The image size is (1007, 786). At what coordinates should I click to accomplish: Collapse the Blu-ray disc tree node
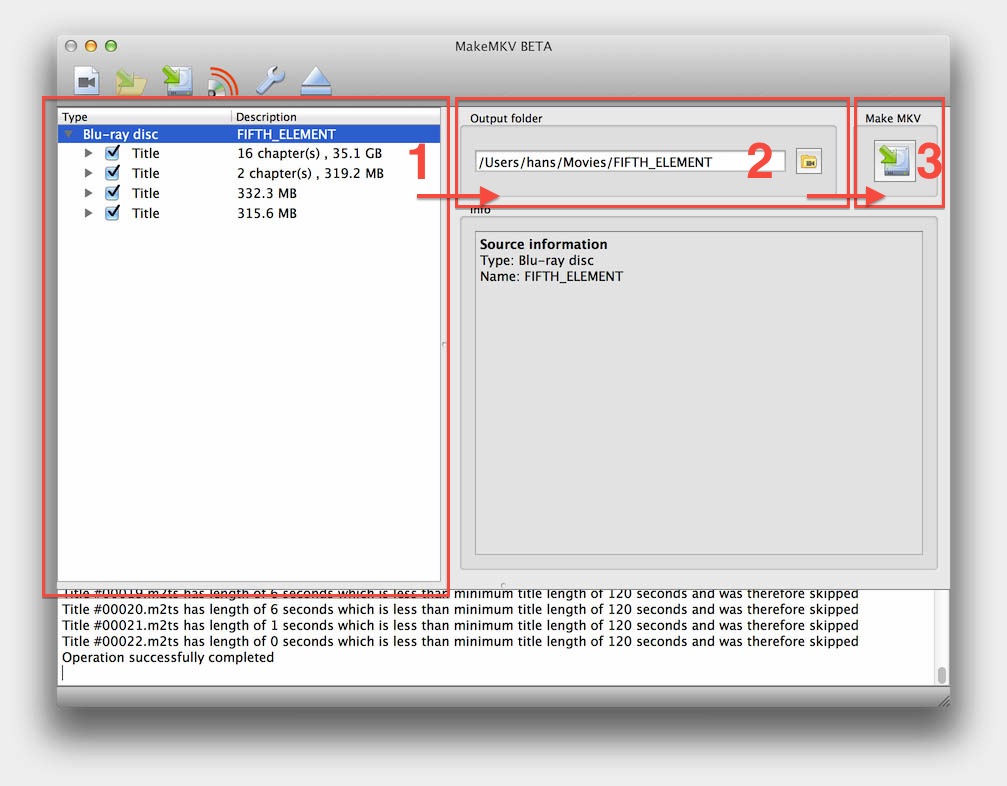(68, 134)
